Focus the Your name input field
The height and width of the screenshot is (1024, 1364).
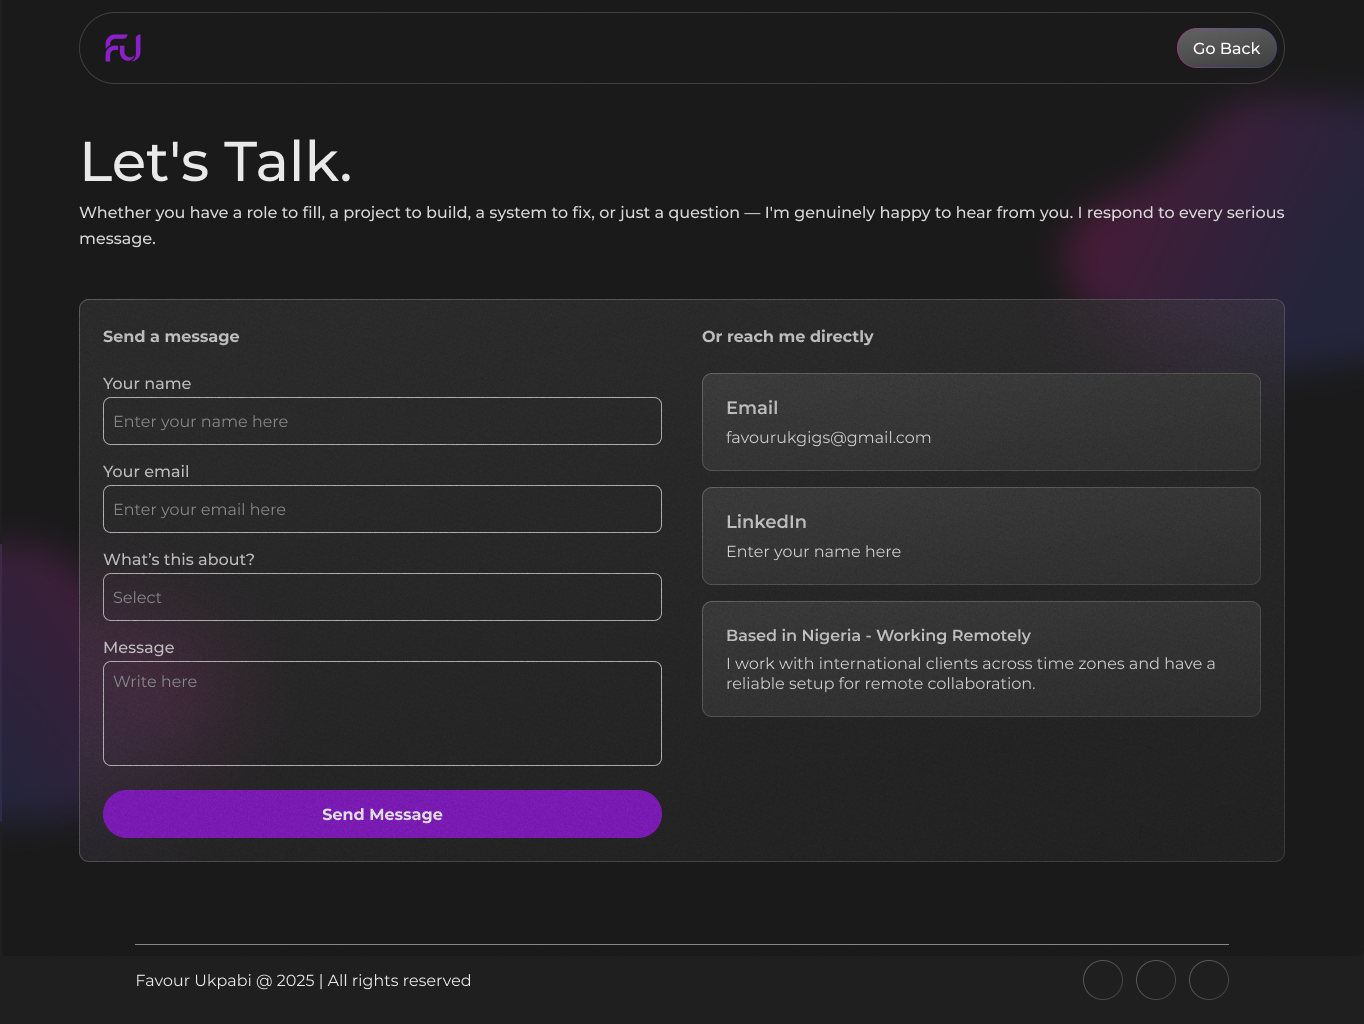tap(382, 421)
